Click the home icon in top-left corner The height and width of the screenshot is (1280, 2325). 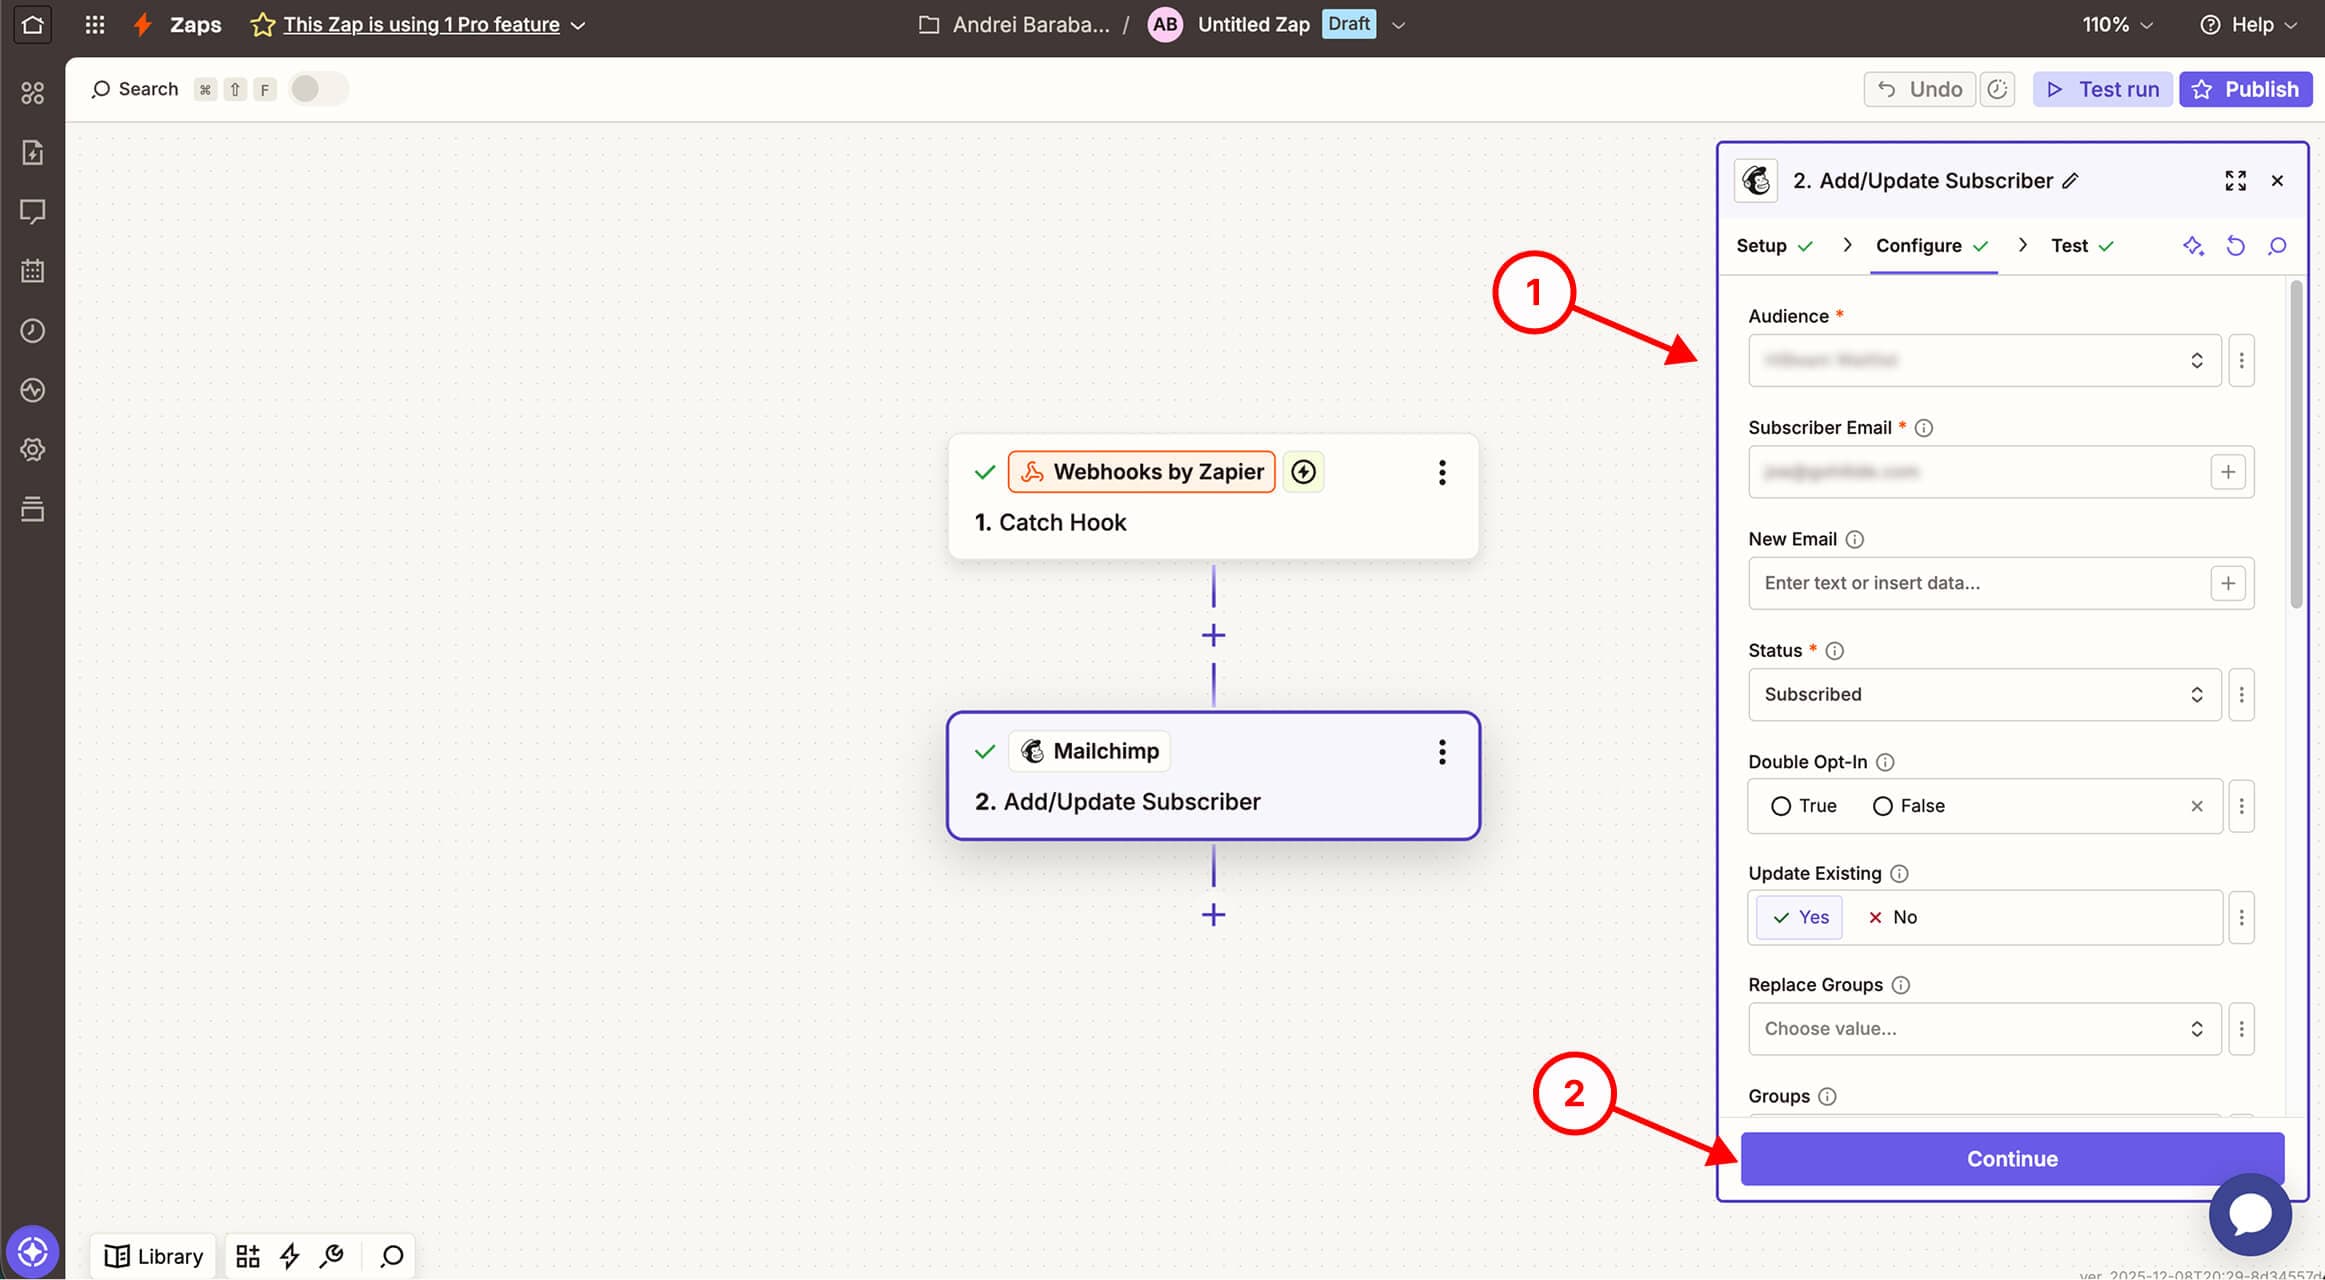[x=32, y=25]
